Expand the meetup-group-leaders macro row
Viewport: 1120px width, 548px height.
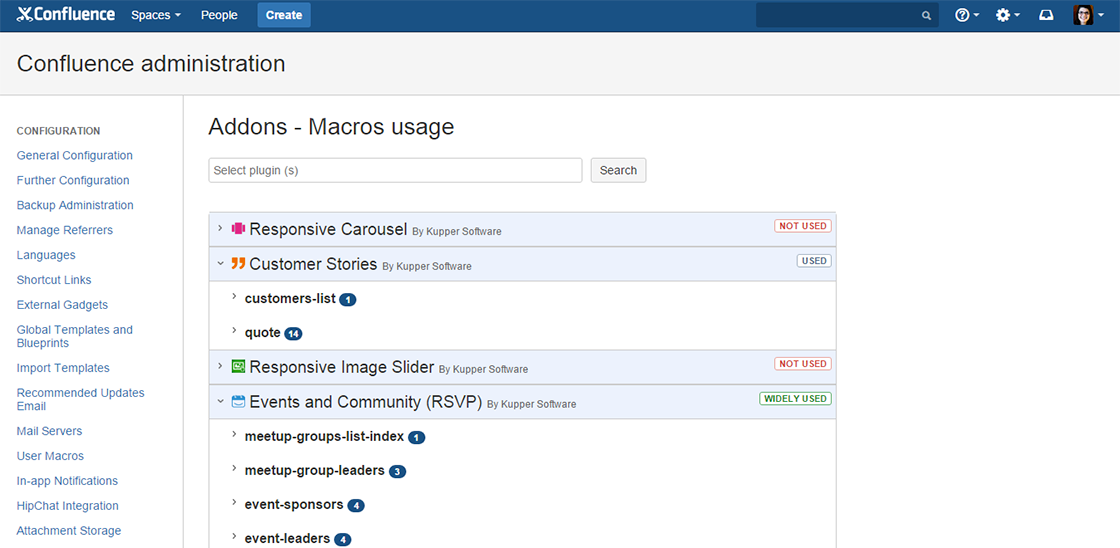coord(234,469)
